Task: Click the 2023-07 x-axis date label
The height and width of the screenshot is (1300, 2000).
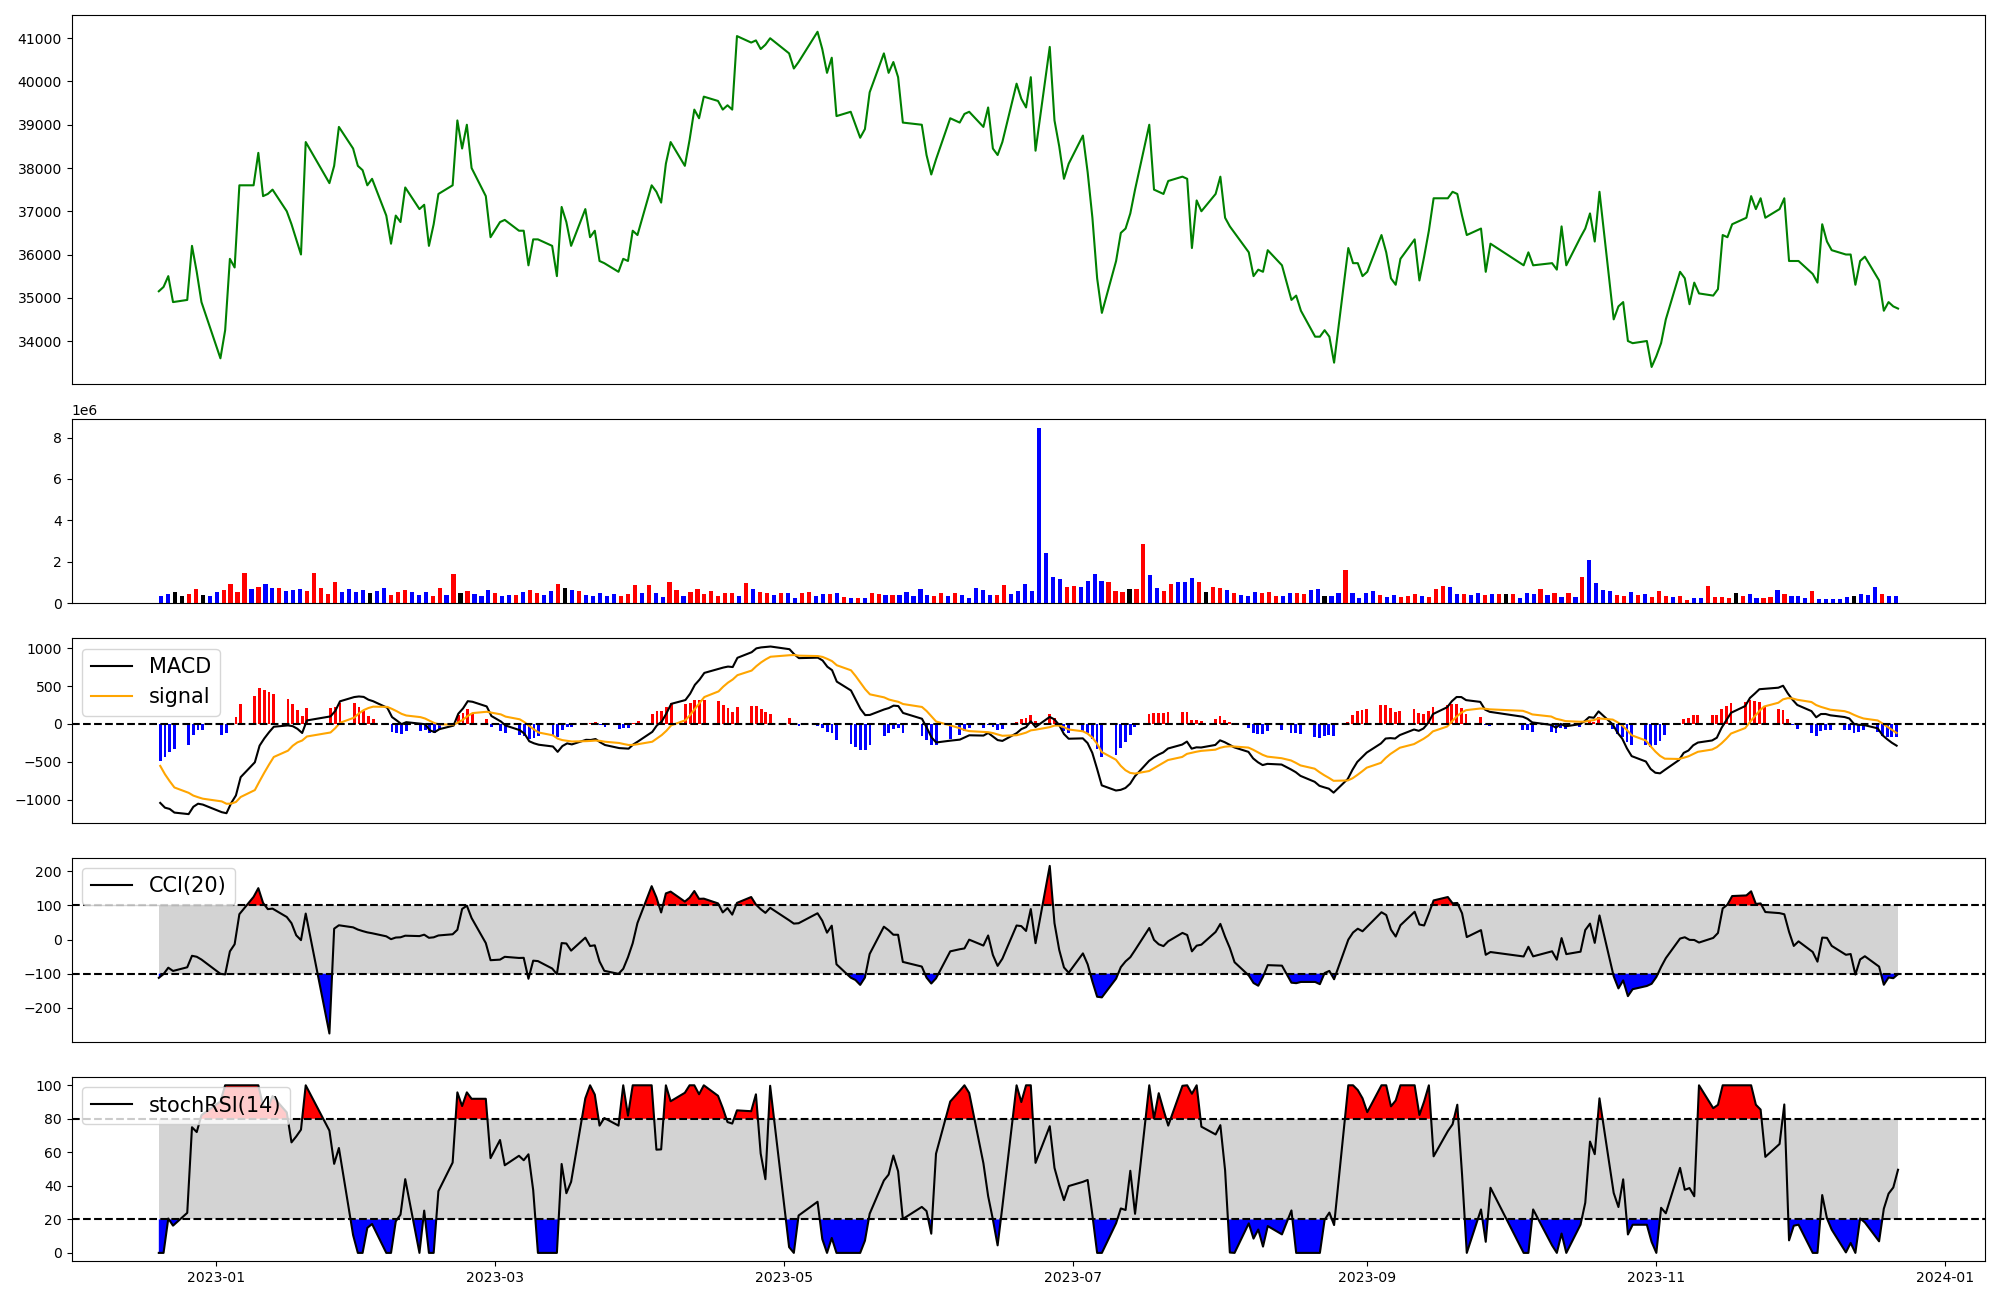Action: [x=1073, y=1277]
